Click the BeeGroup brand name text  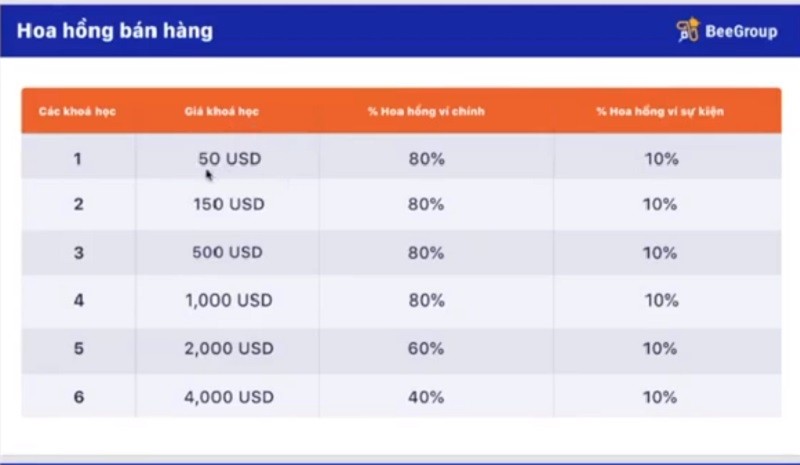741,31
